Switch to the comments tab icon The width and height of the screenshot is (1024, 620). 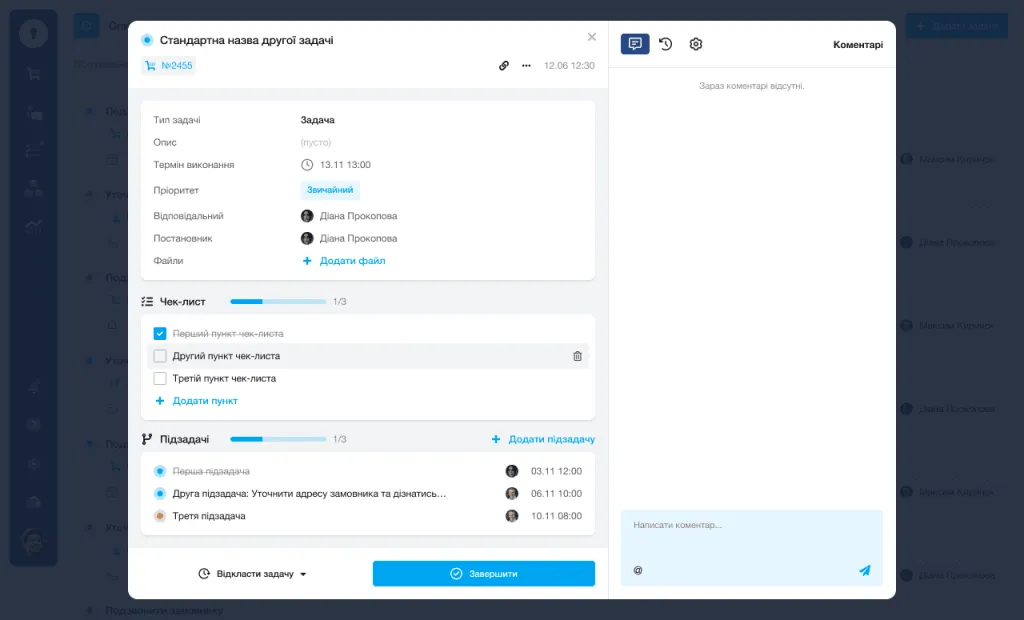point(635,44)
